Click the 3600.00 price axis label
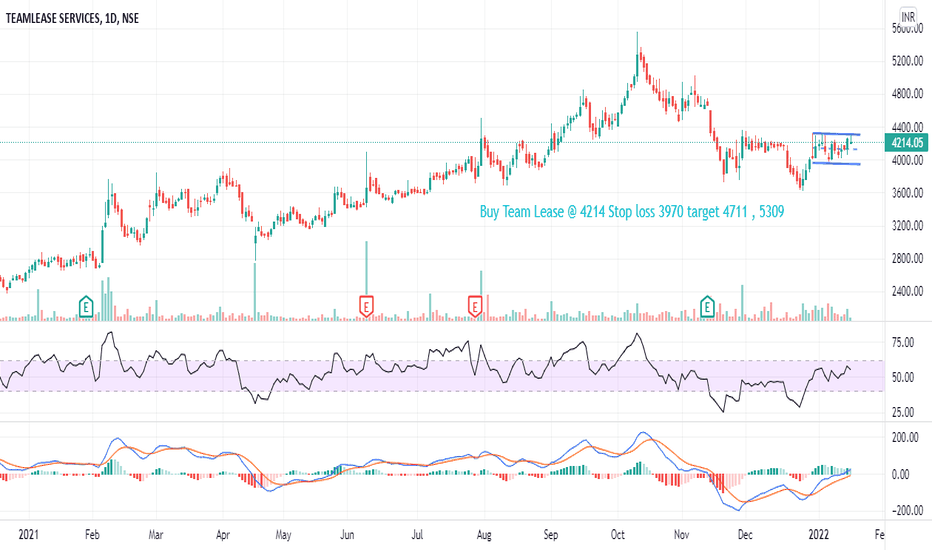The height and width of the screenshot is (550, 932). [x=908, y=193]
